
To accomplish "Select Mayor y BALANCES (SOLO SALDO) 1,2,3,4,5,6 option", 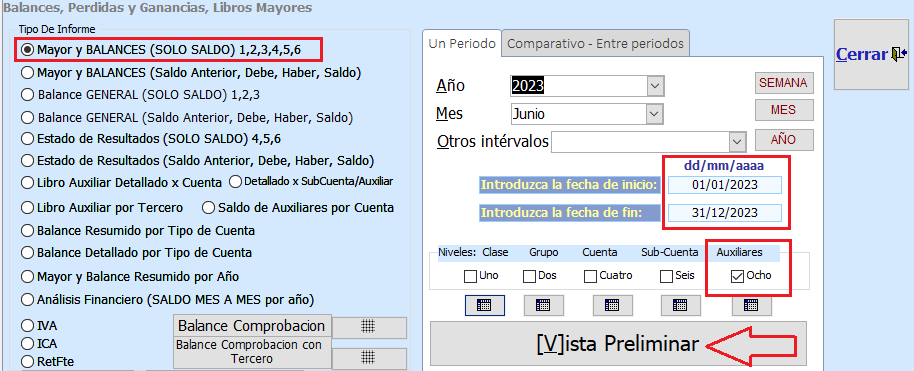I will [161, 50].
